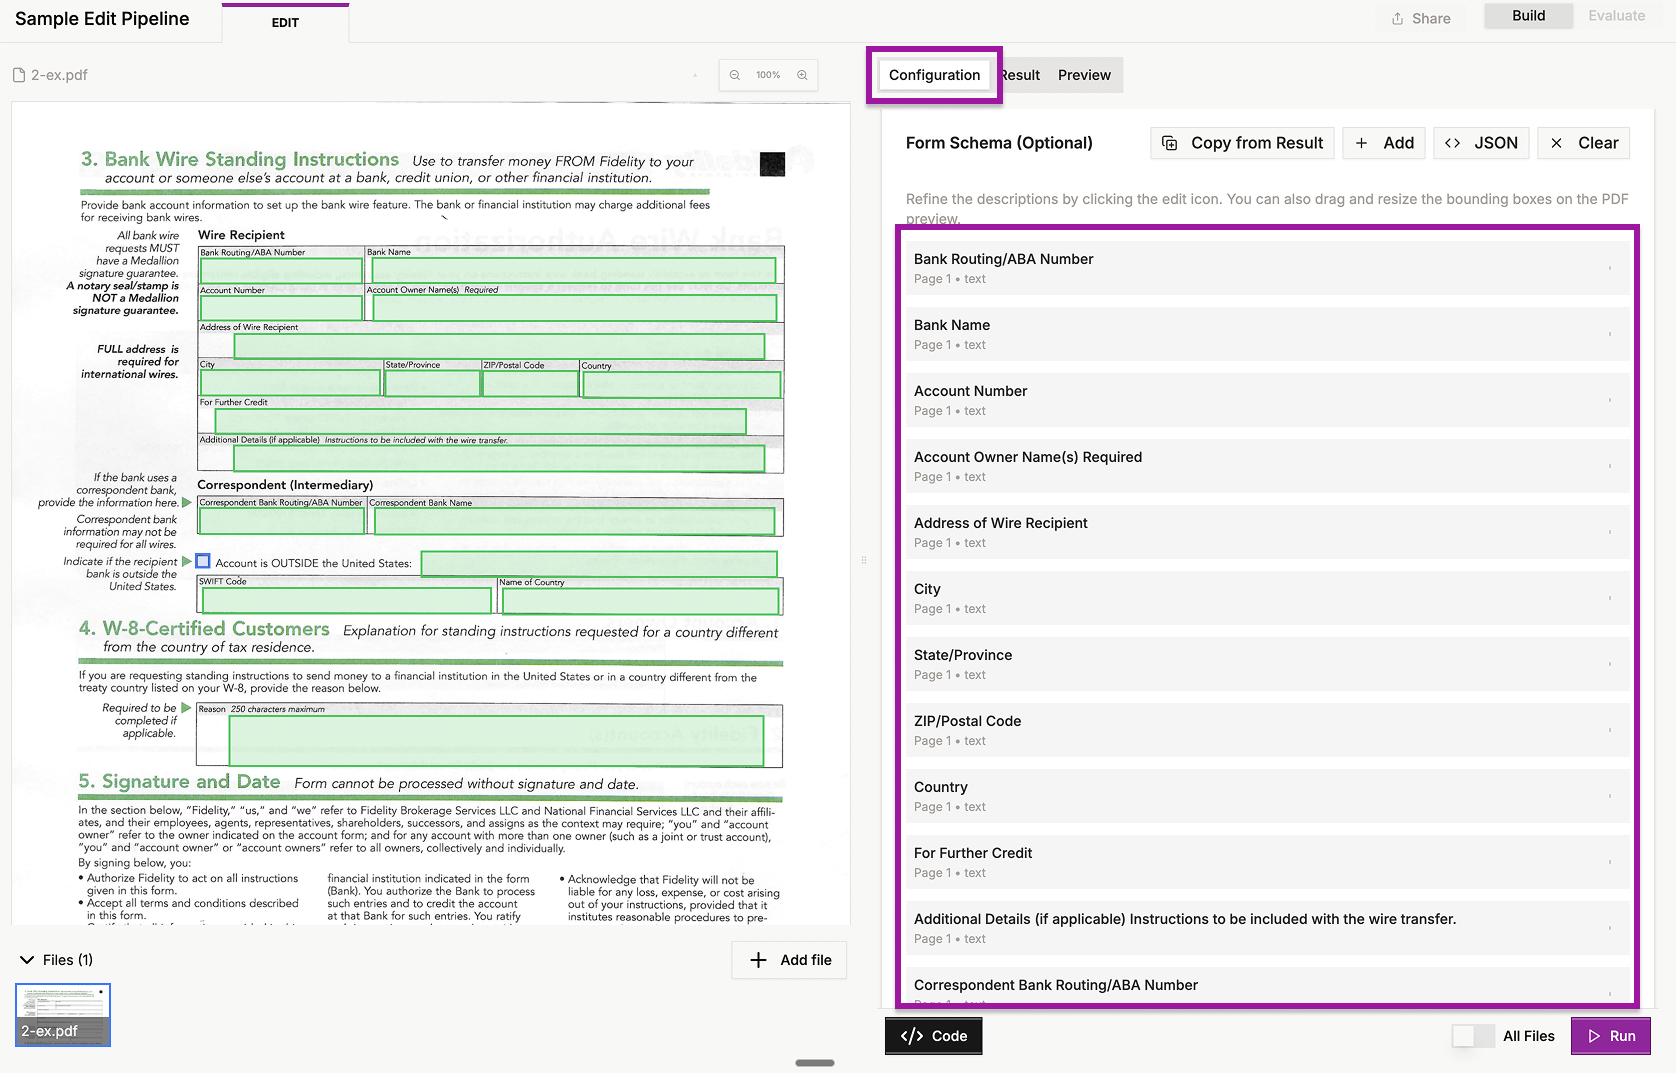Click the Sample Edit Pipeline title
The image size is (1676, 1073).
(102, 19)
